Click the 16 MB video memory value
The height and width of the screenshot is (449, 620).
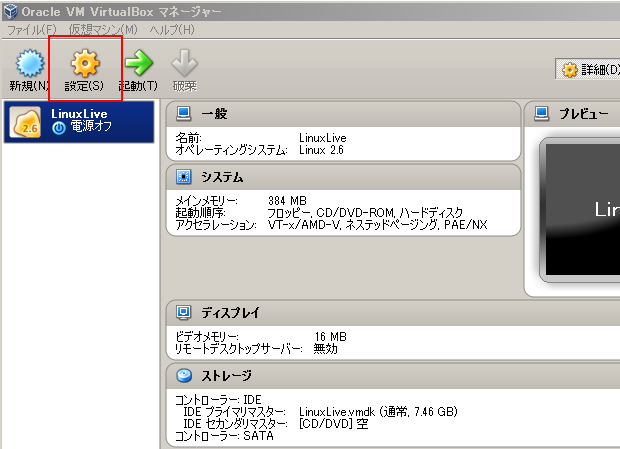331,337
